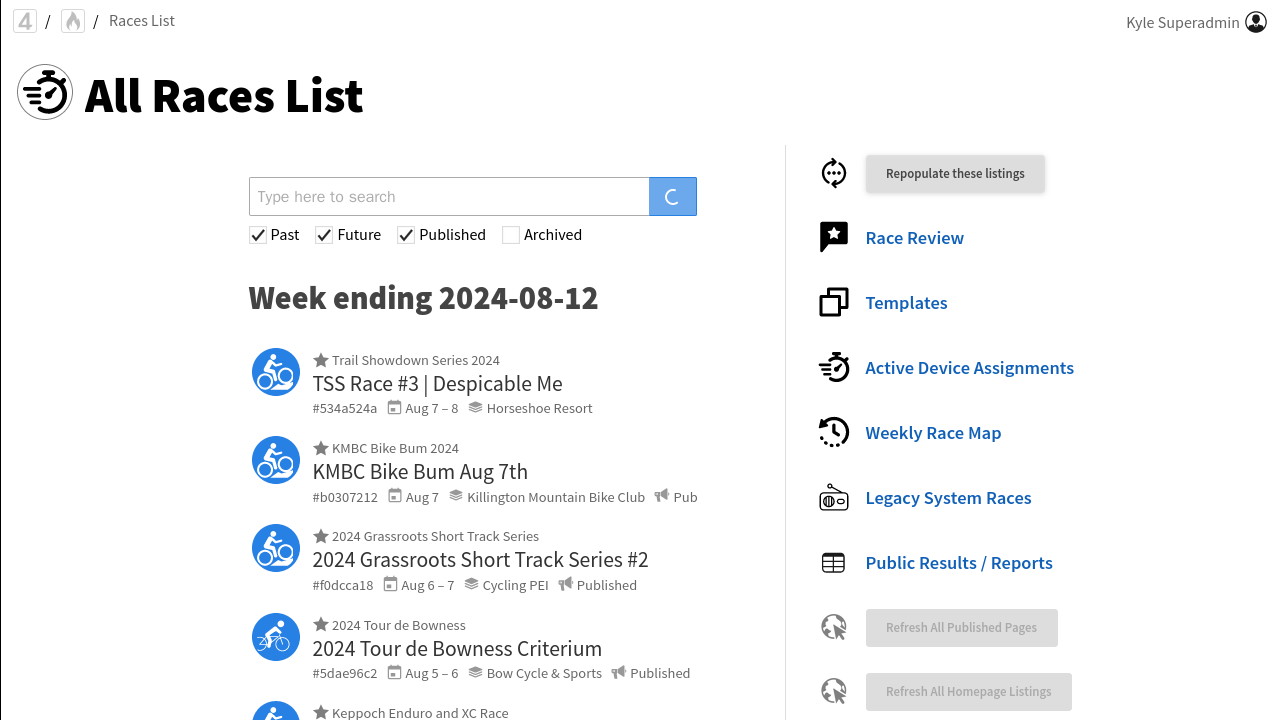Click the stopwatch icon beside All Races List
This screenshot has width=1280, height=720.
click(x=45, y=93)
